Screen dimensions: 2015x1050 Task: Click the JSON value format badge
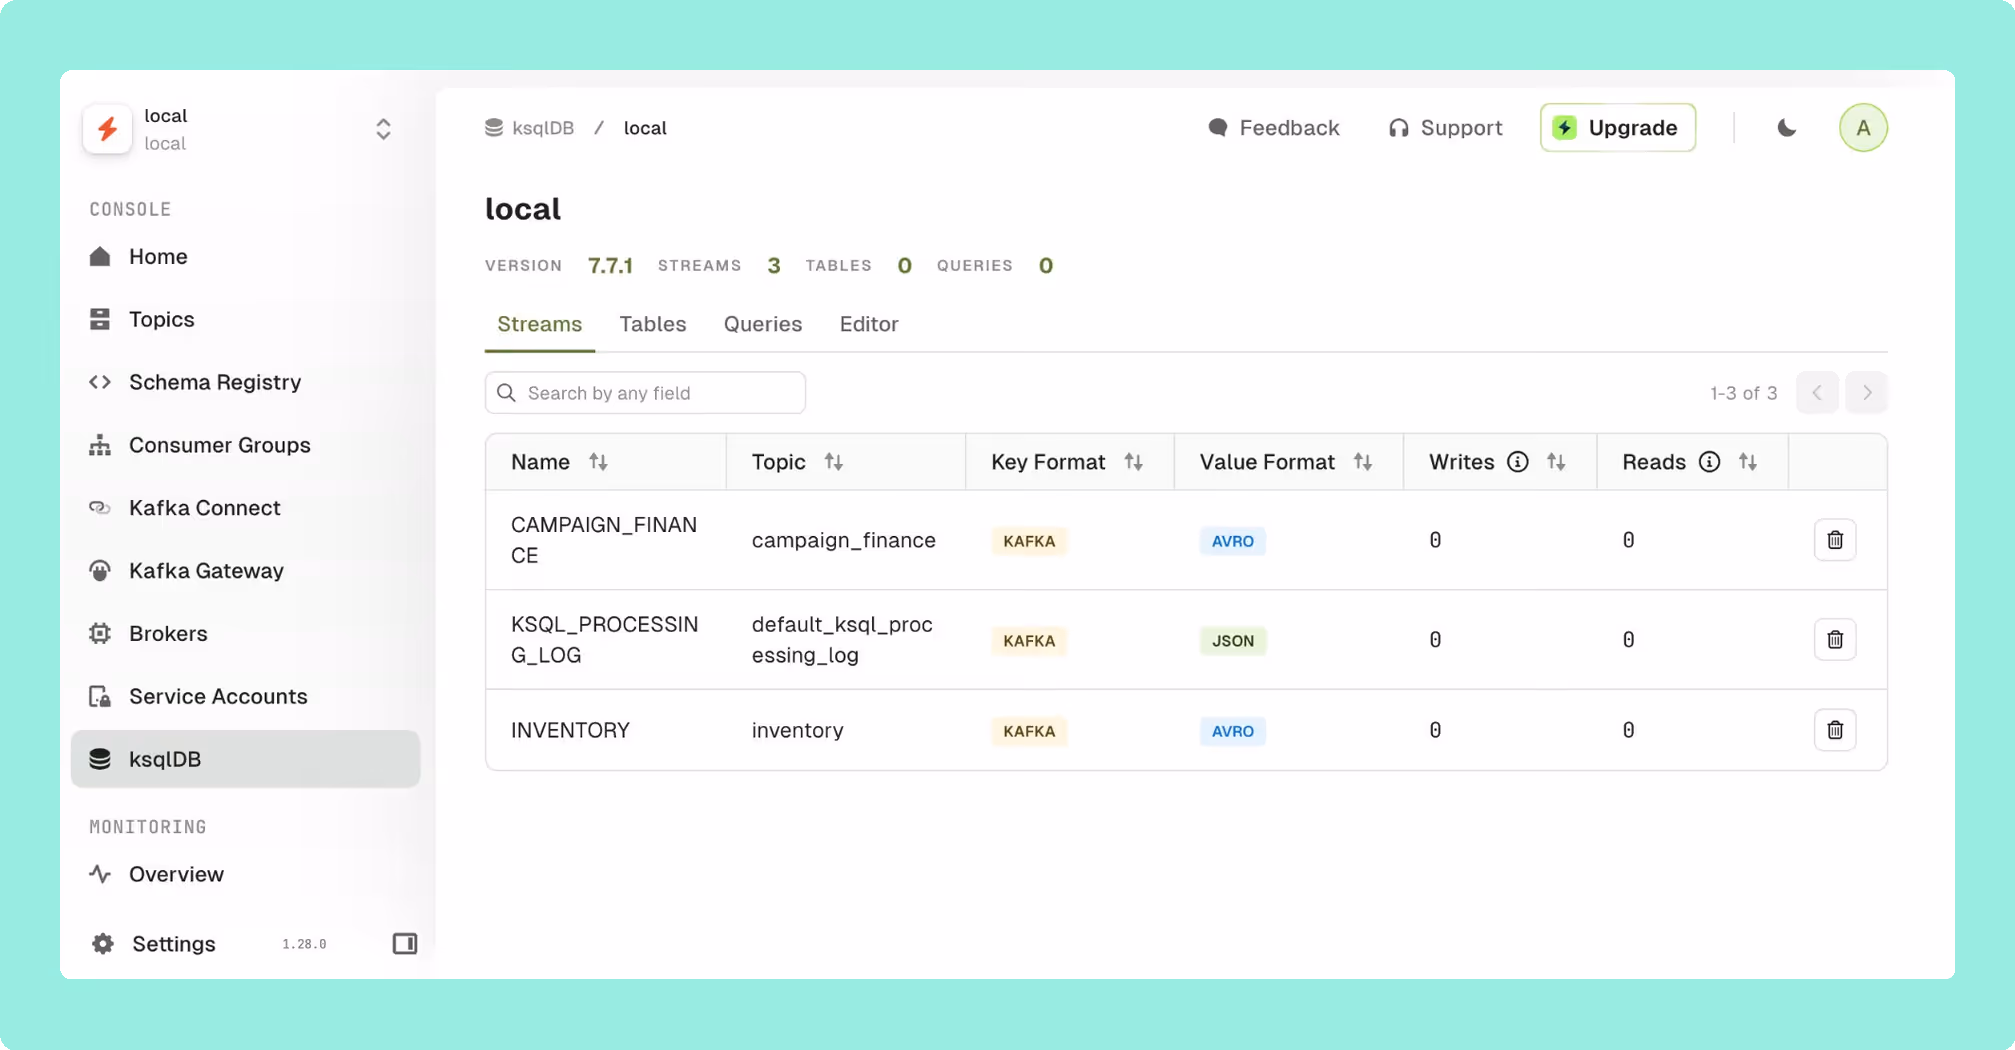click(x=1233, y=641)
